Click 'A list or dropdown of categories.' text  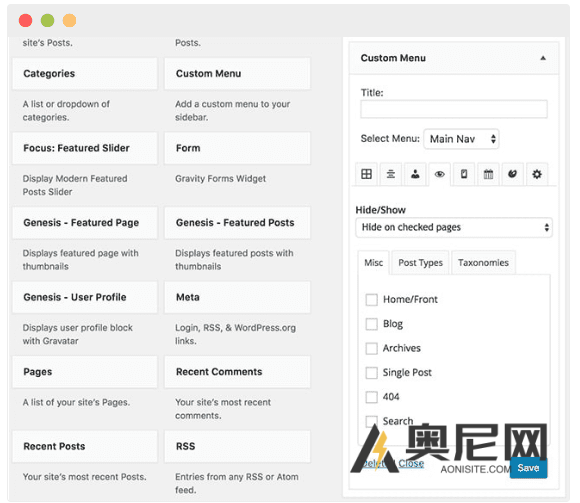pos(66,111)
